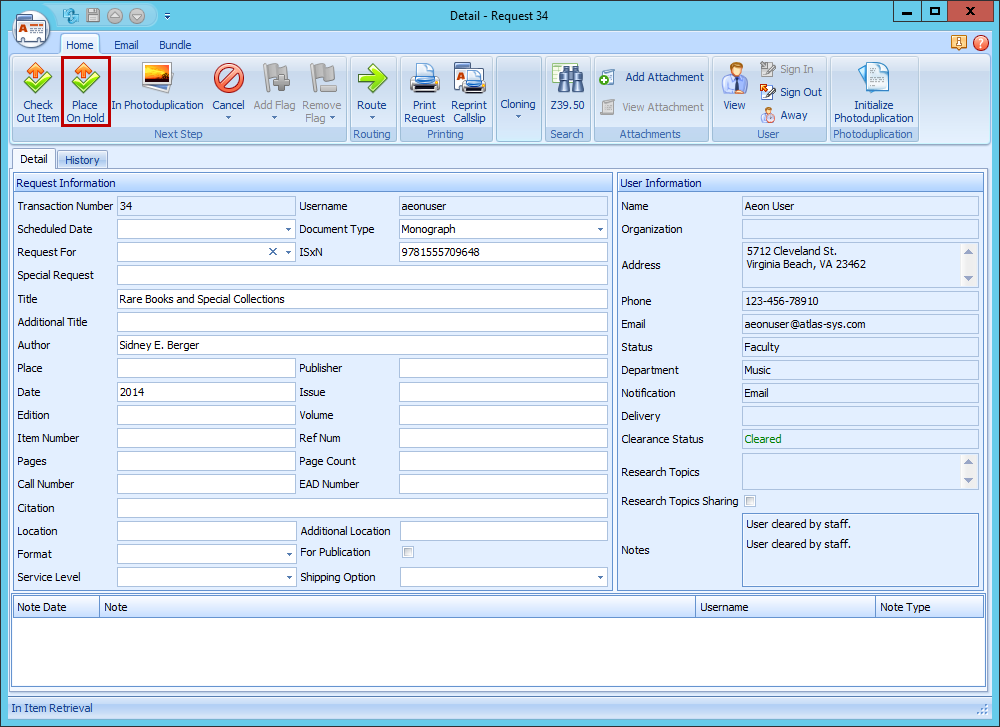This screenshot has width=1000, height=727.
Task: Switch to the Email ribbon tab
Action: (126, 45)
